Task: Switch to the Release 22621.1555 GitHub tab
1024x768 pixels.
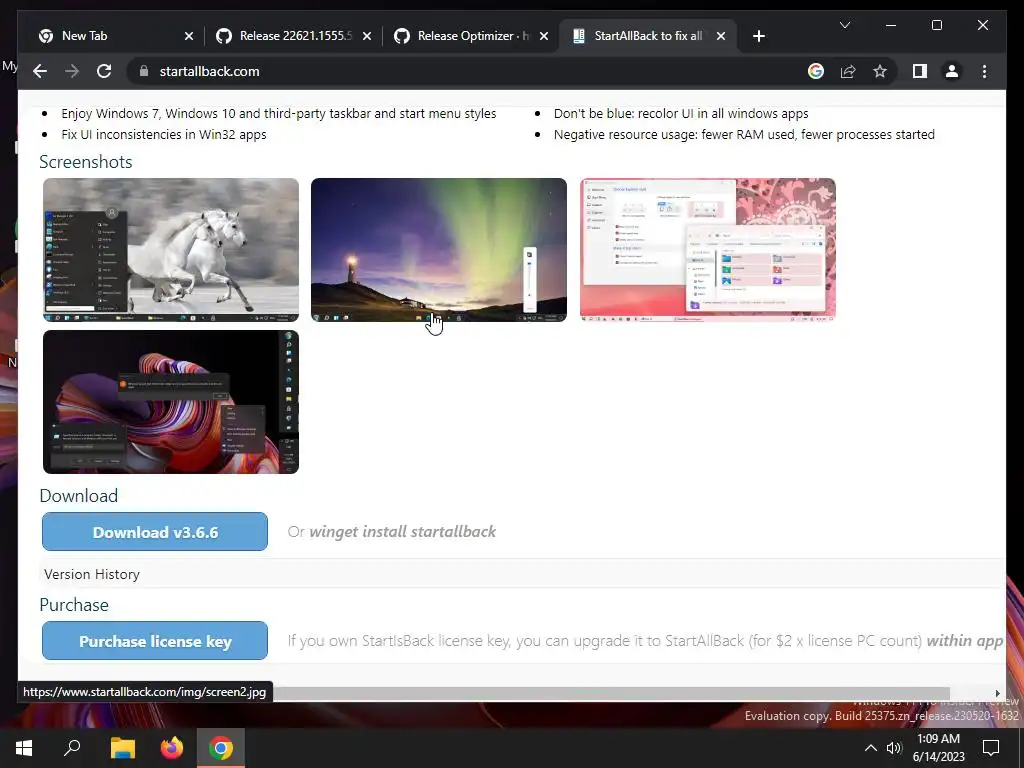Action: click(x=295, y=36)
